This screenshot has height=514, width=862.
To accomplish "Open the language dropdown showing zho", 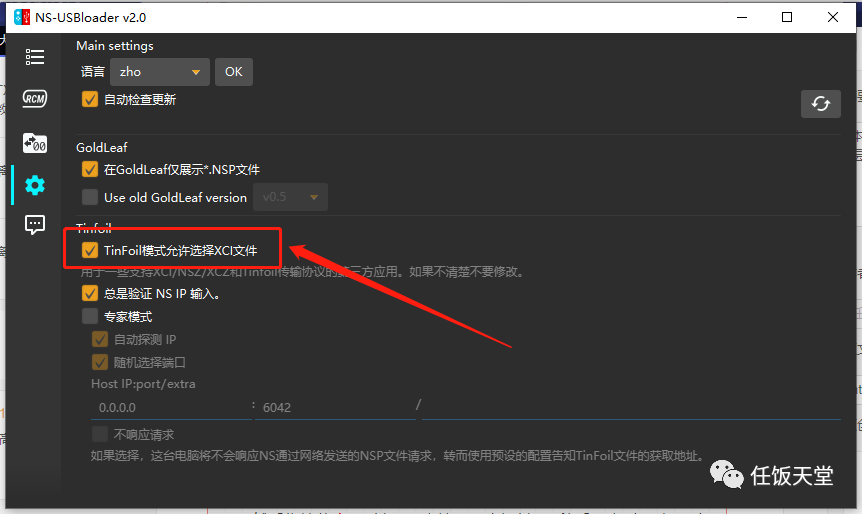I will point(159,72).
